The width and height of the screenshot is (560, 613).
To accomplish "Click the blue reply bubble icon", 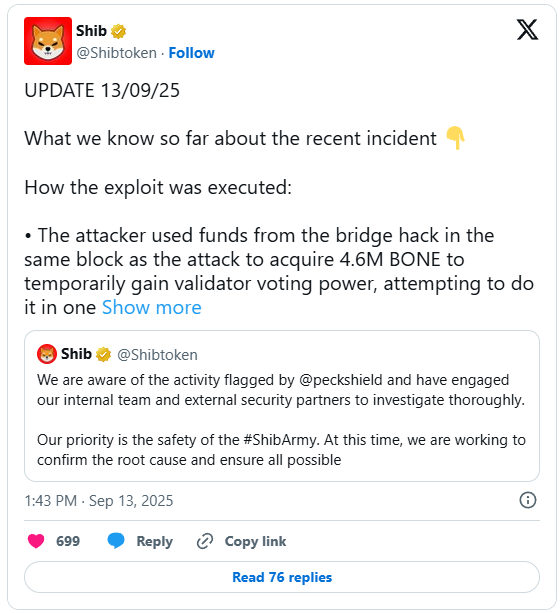I will tap(116, 541).
